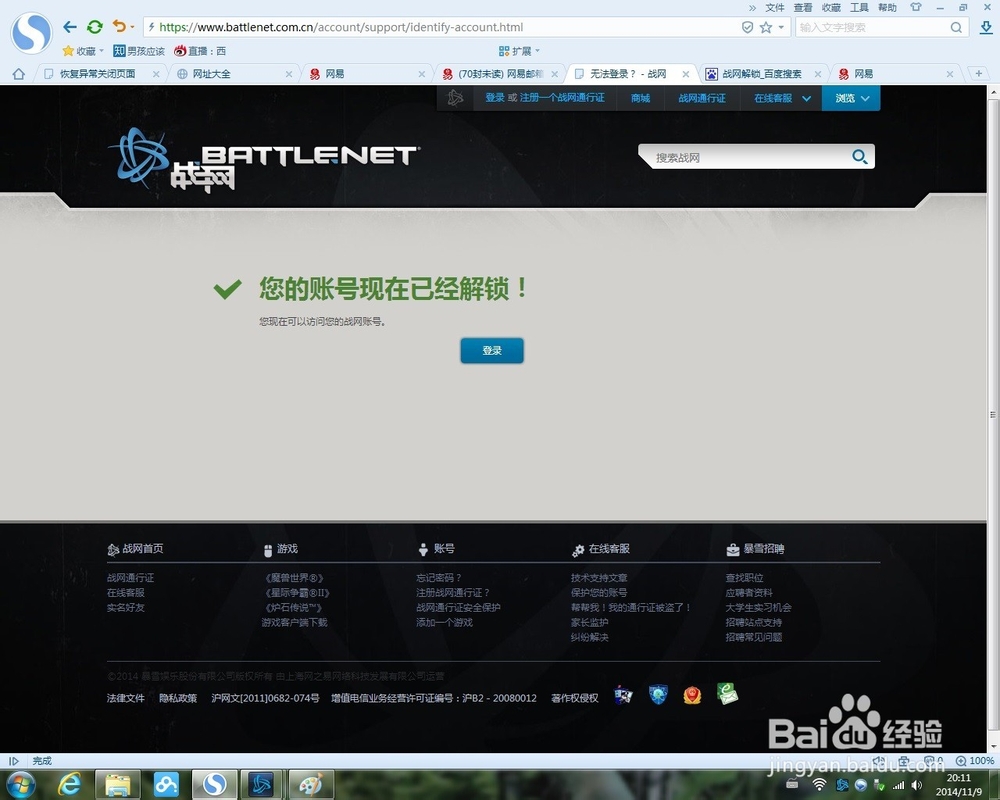This screenshot has height=800, width=1000.
Task: Open Battle.net app from taskbar
Action: 262,785
